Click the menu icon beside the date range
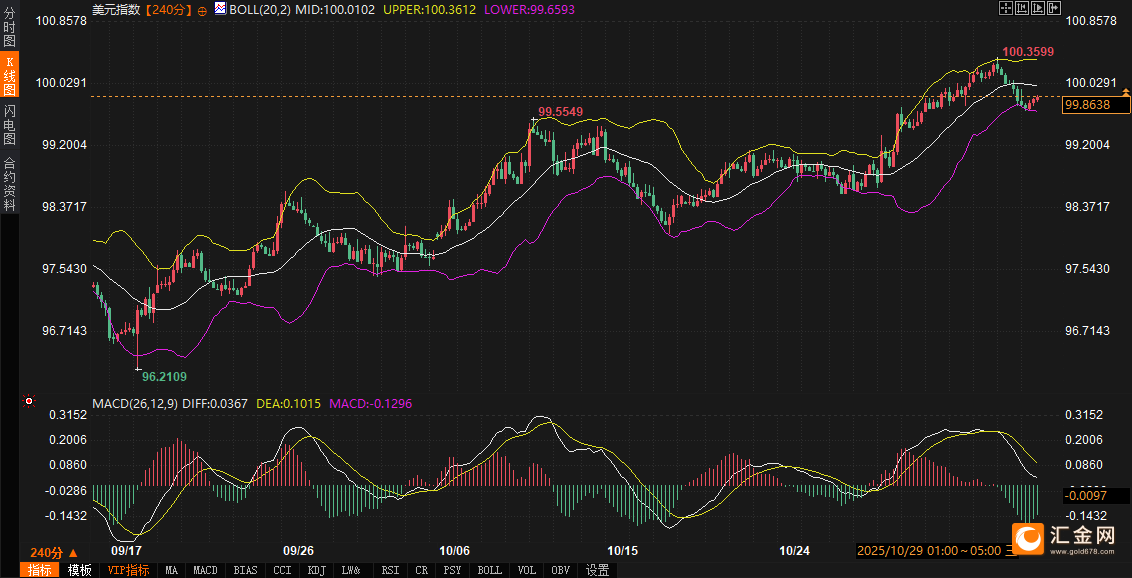The image size is (1132, 578). [x=1011, y=551]
